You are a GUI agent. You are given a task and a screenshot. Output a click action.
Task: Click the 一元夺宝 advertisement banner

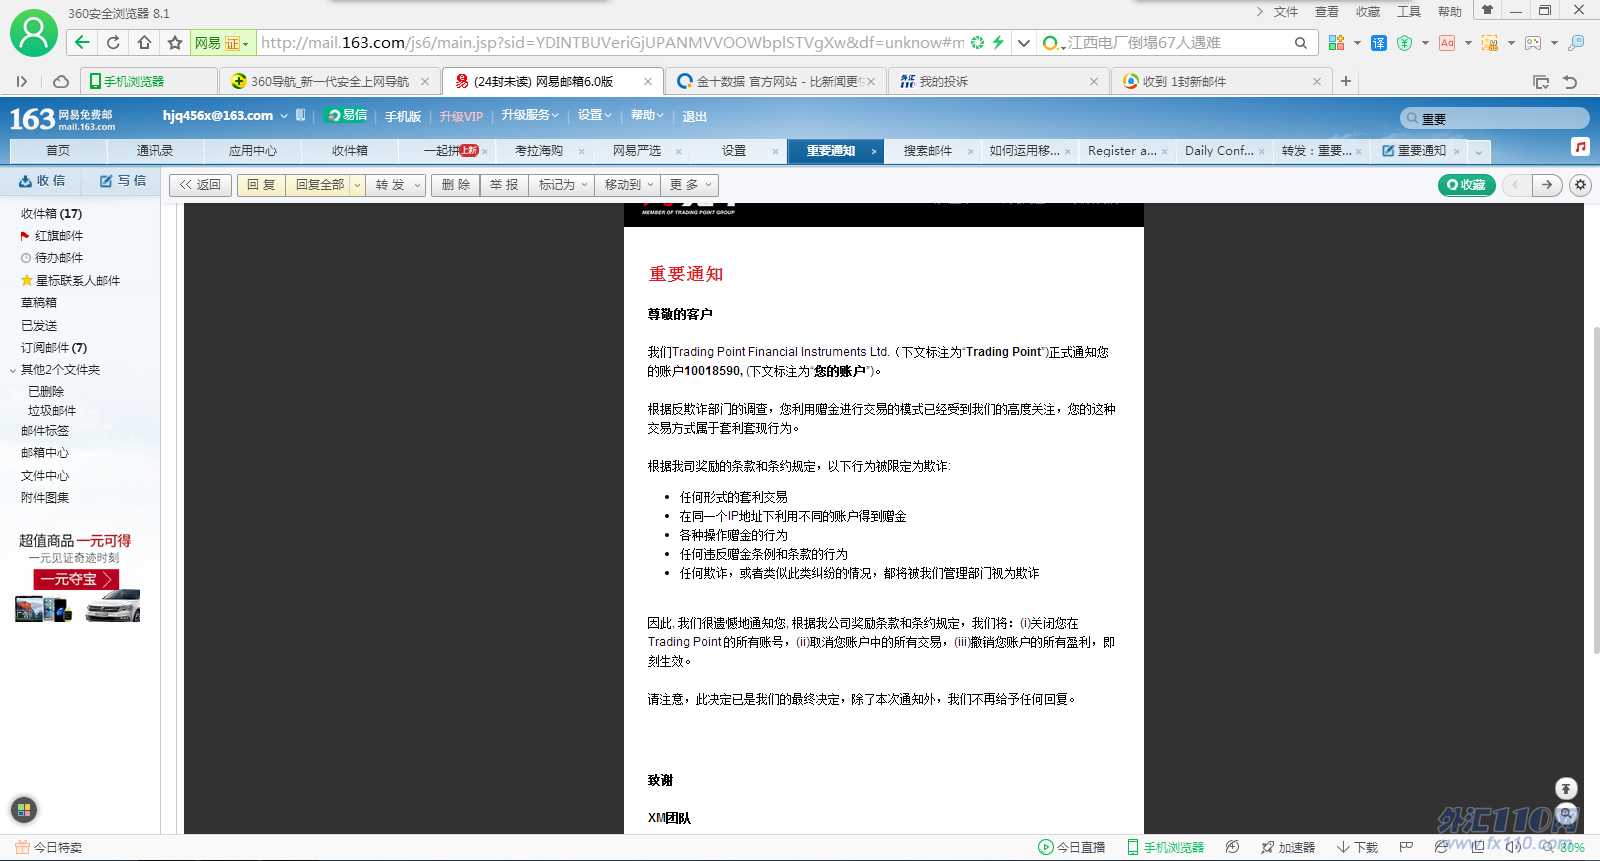coord(76,579)
